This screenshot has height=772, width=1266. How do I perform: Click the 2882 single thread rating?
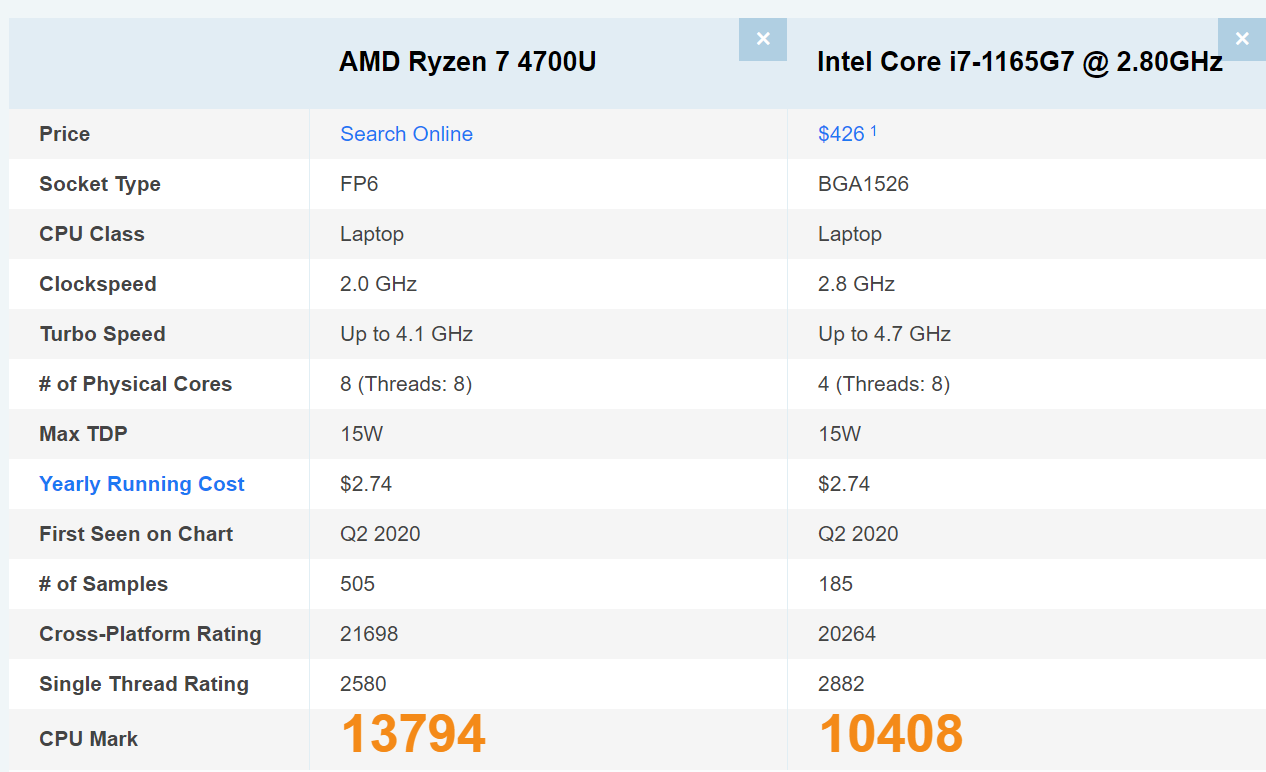[x=841, y=684]
